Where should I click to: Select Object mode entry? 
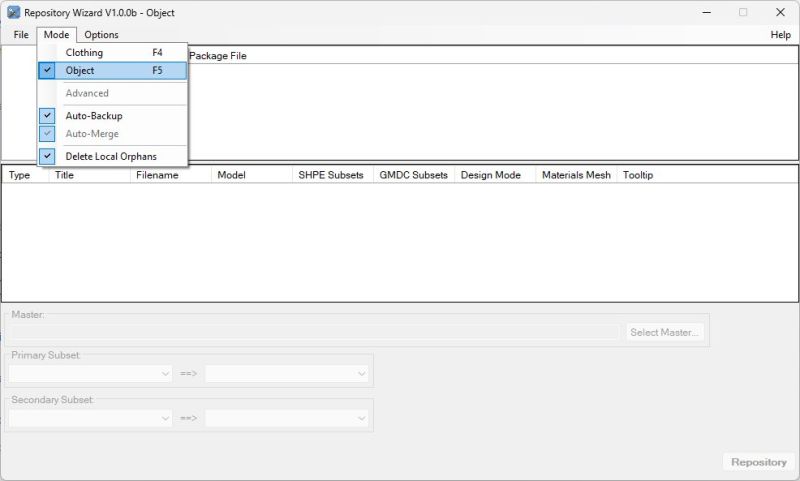tap(113, 70)
